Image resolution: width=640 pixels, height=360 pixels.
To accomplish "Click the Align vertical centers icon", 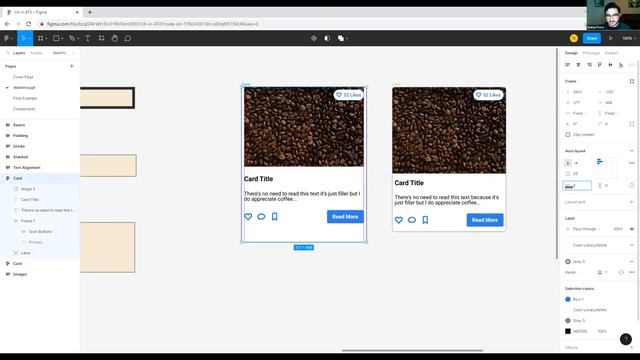I will (610, 65).
